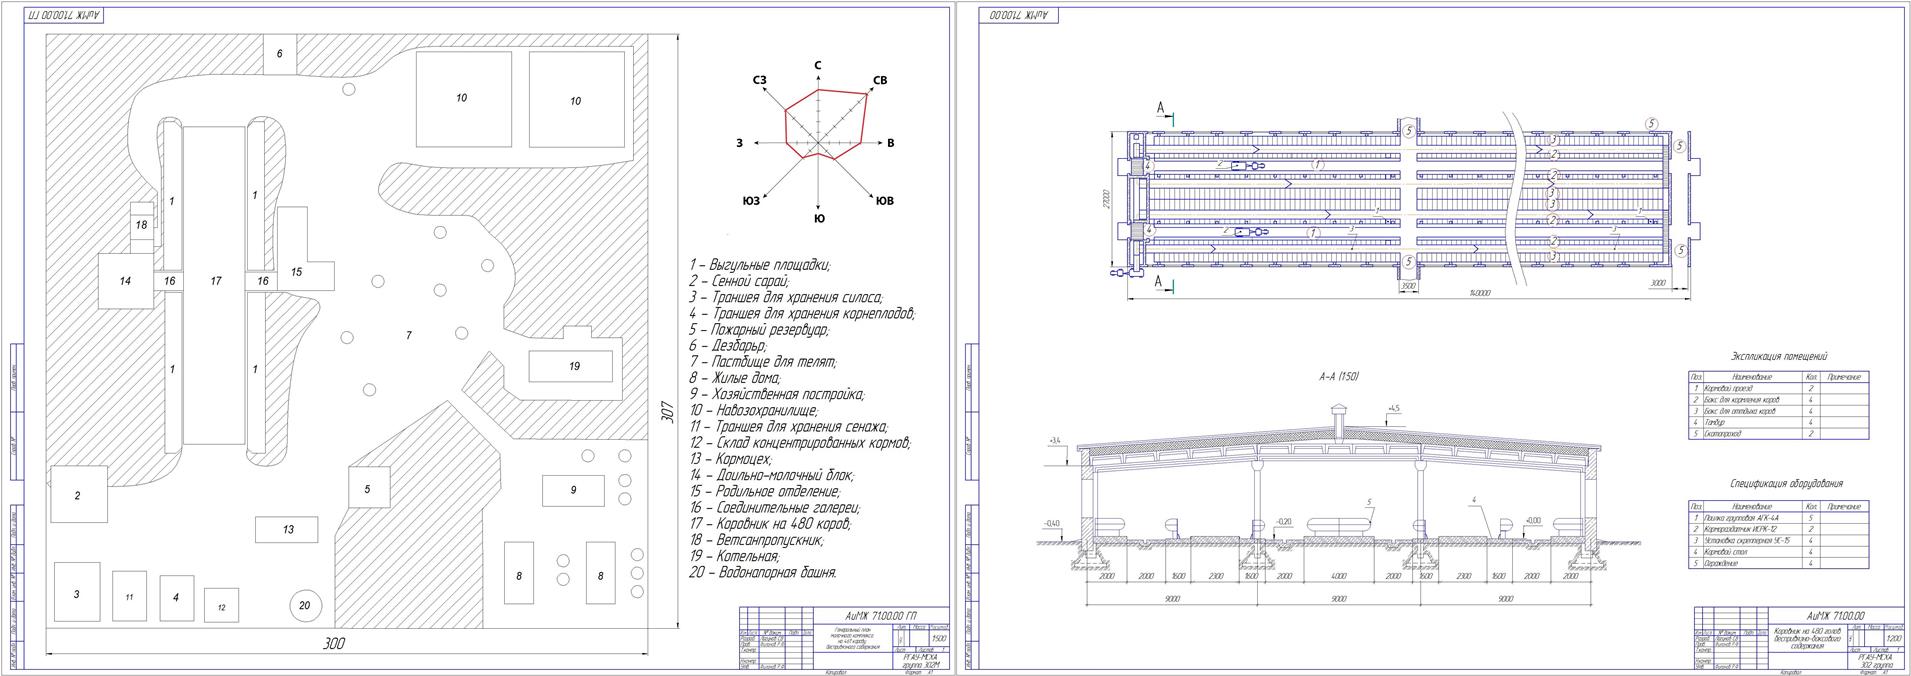Click legend line "1 – Выгульные площадки"
This screenshot has width=1911, height=676.
[759, 265]
